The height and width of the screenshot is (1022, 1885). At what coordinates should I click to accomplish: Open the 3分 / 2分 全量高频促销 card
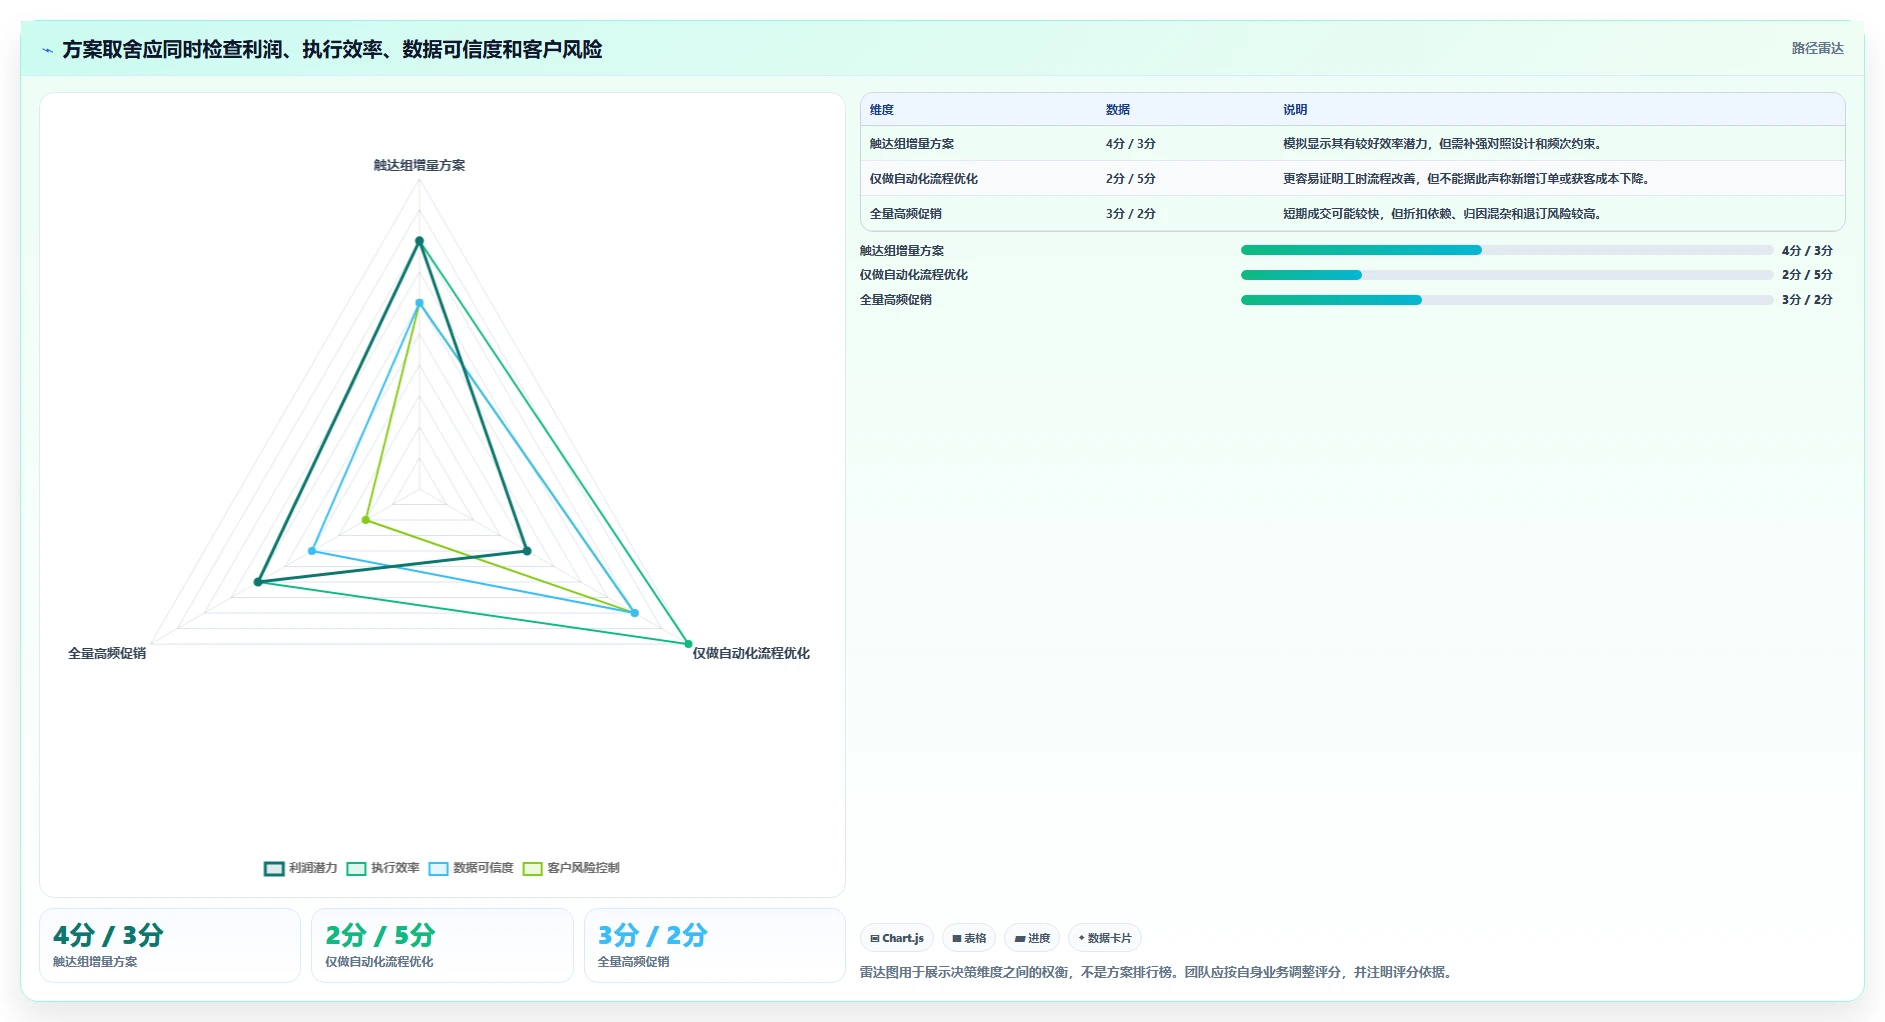tap(715, 945)
